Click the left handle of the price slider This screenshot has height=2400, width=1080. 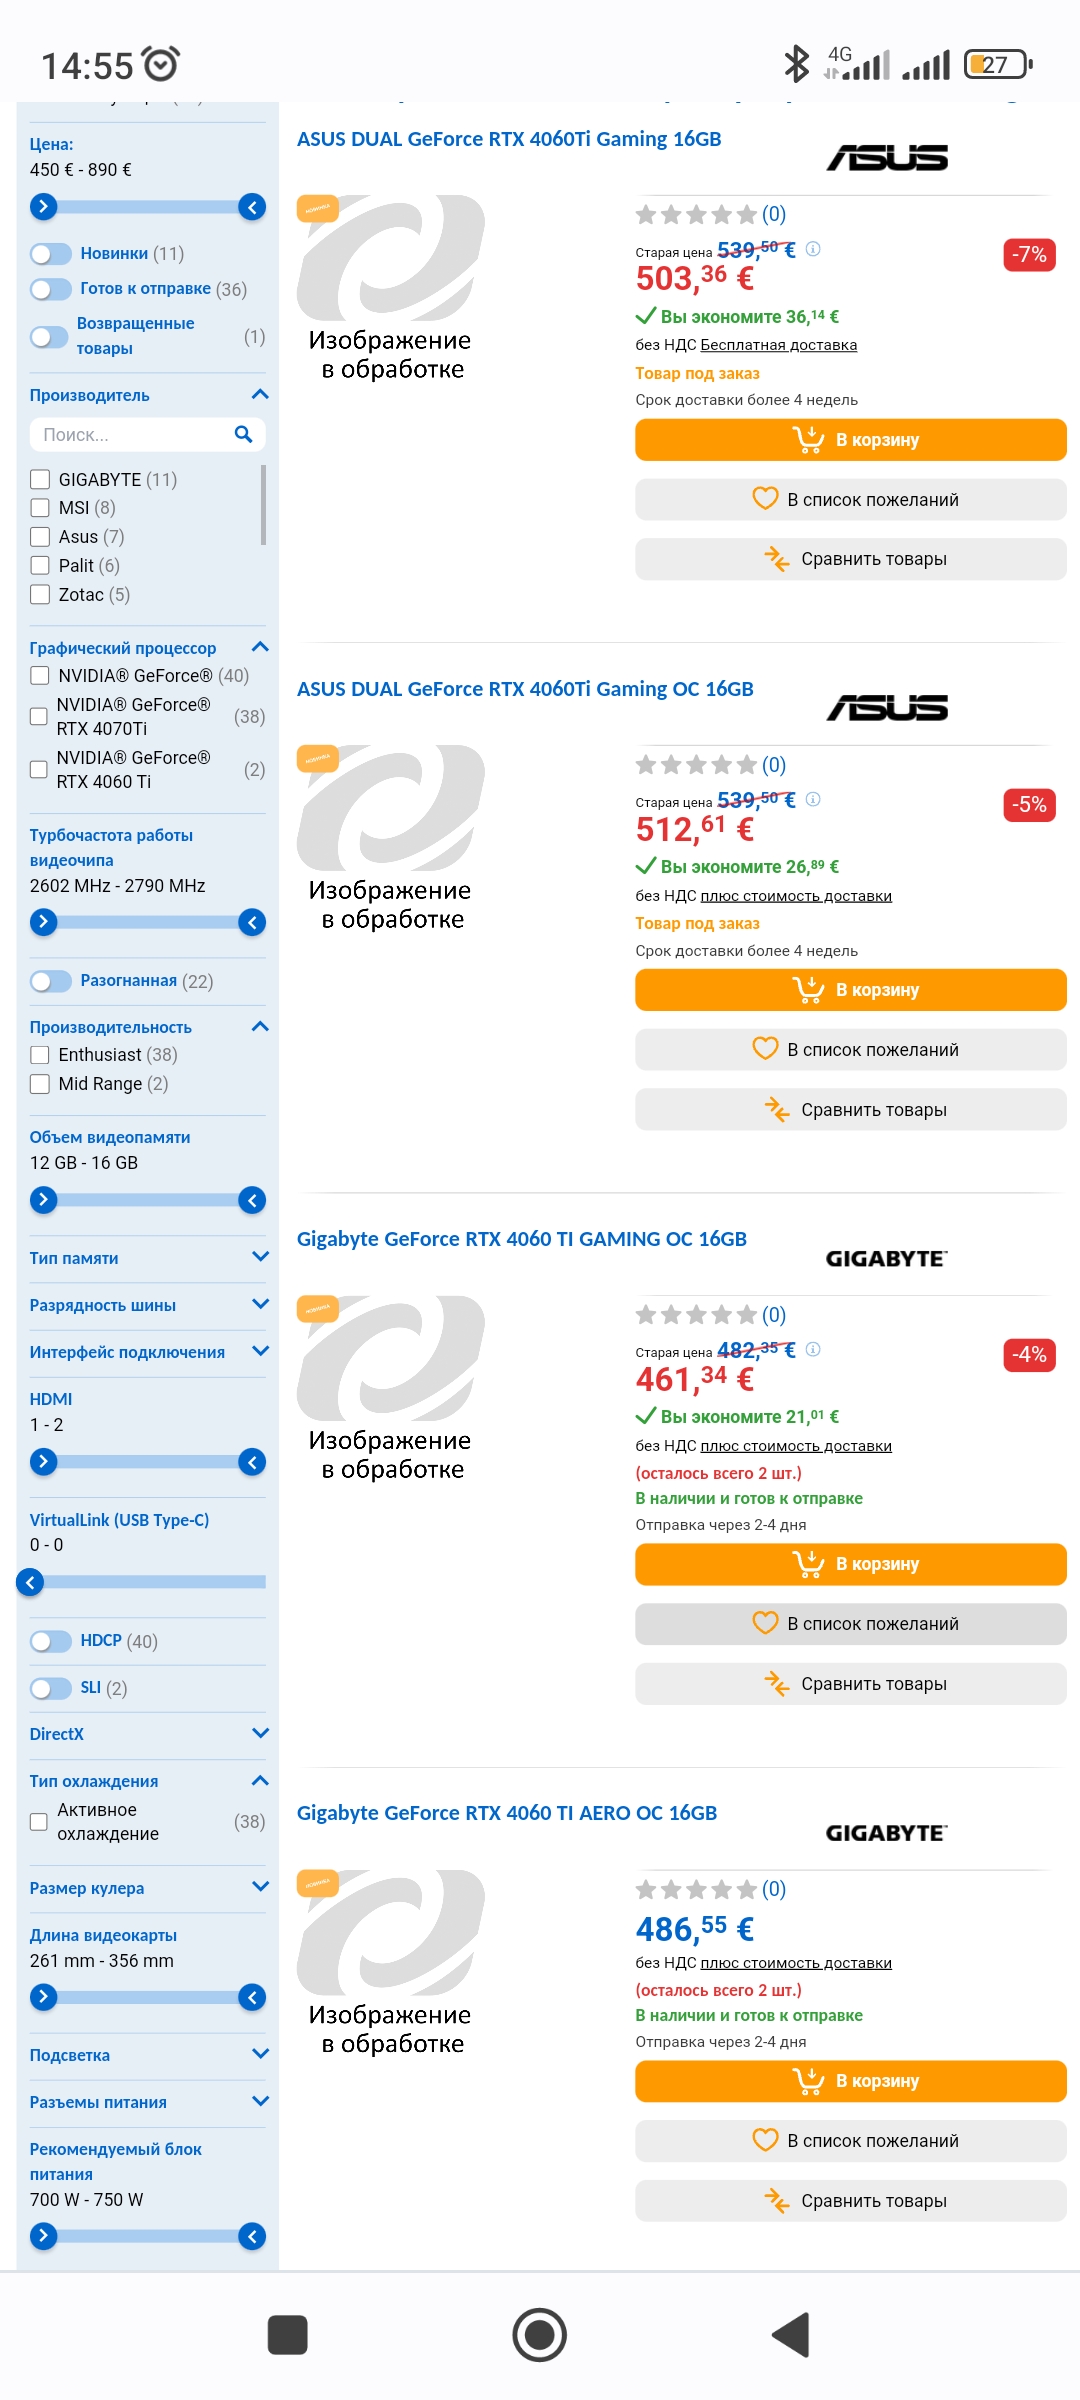43,207
